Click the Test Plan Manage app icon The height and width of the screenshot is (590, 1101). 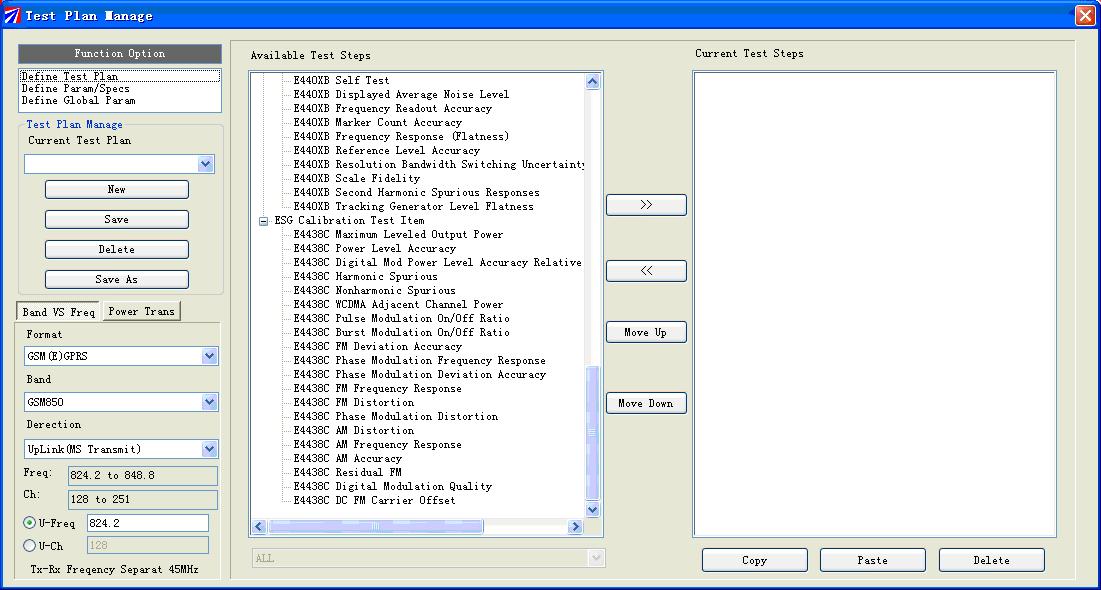[x=12, y=15]
